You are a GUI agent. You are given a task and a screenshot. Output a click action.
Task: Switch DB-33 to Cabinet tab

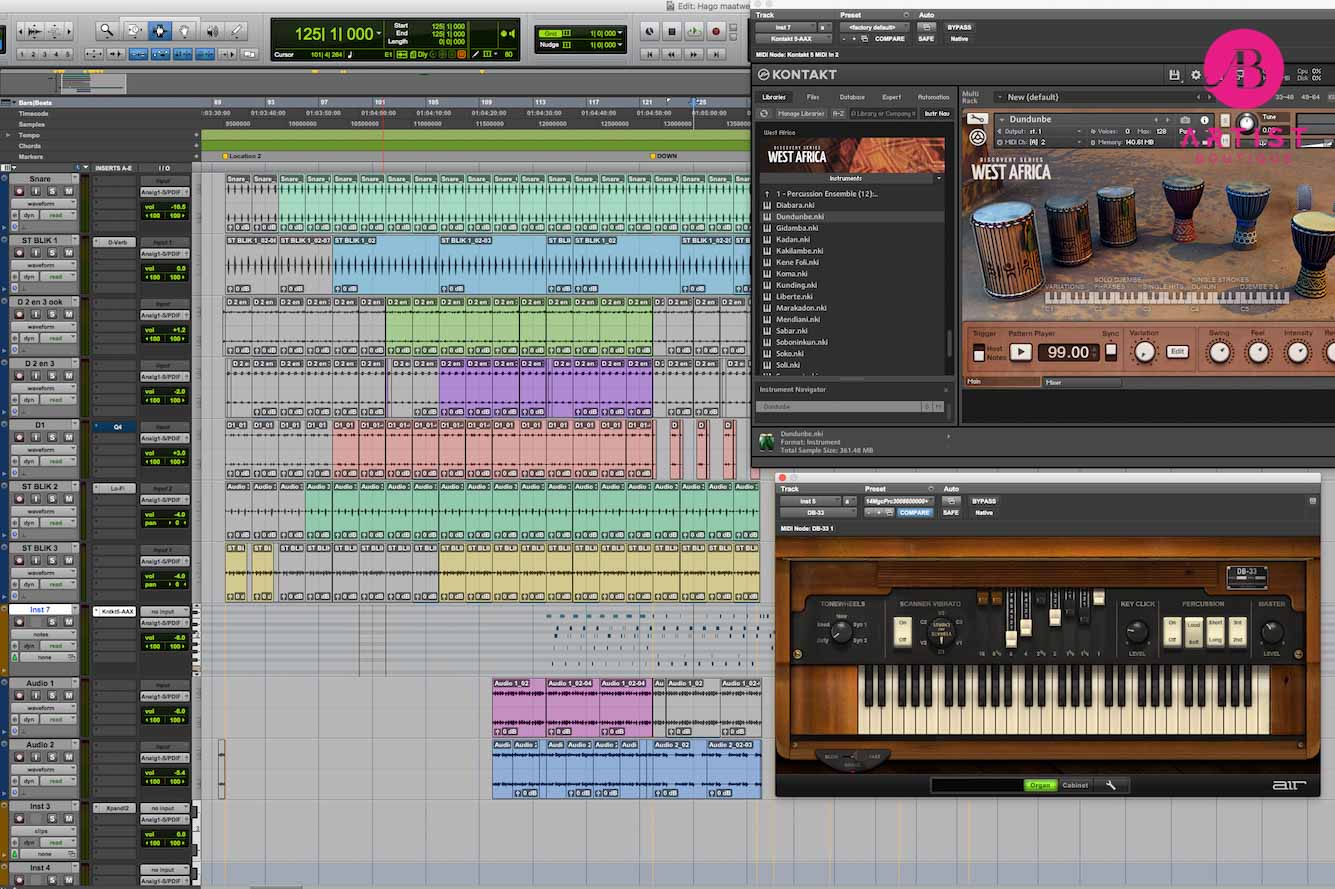(1075, 786)
